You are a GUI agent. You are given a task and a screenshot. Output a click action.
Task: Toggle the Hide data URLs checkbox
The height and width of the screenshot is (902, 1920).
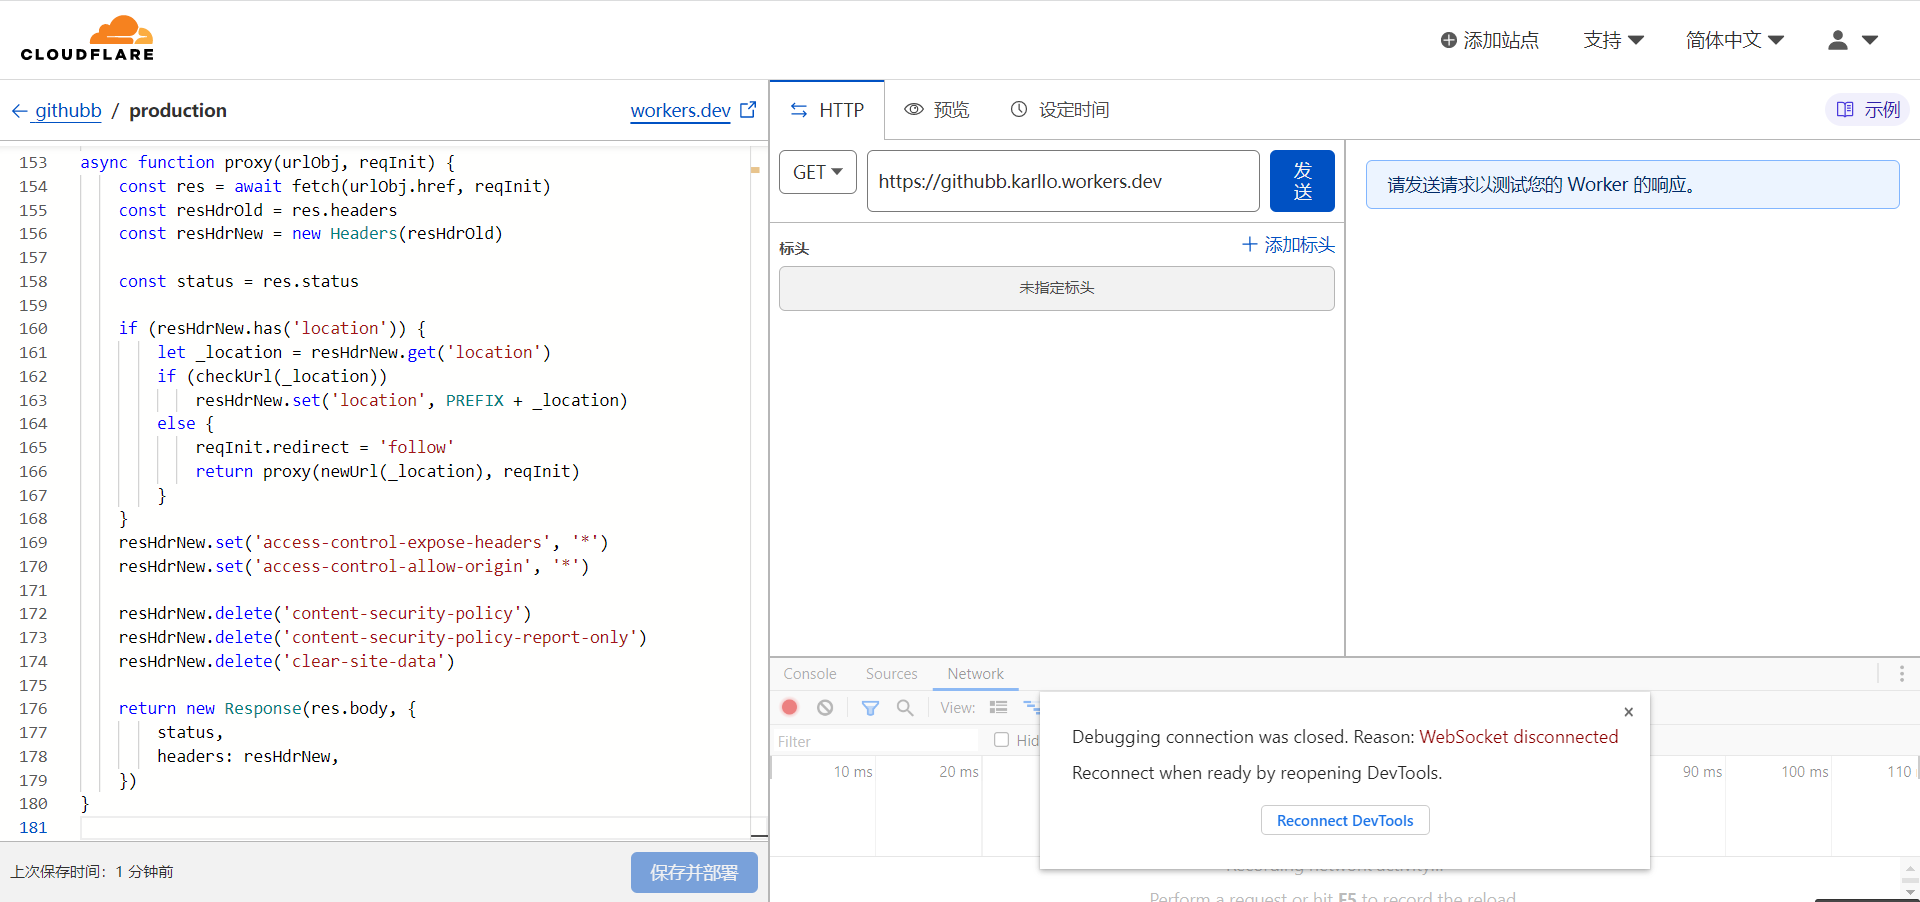tap(1001, 740)
